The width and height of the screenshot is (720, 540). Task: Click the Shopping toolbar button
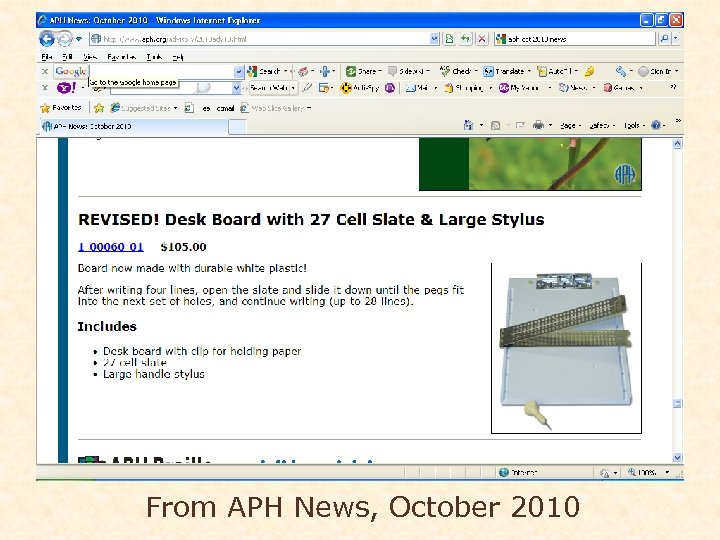pyautogui.click(x=464, y=87)
